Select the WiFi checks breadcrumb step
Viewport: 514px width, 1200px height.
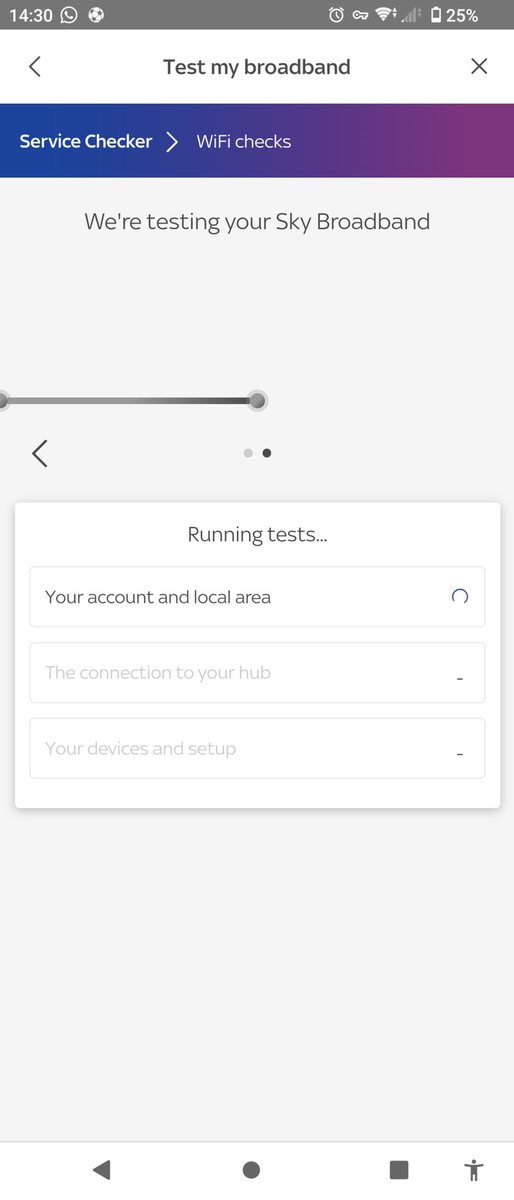(x=243, y=141)
